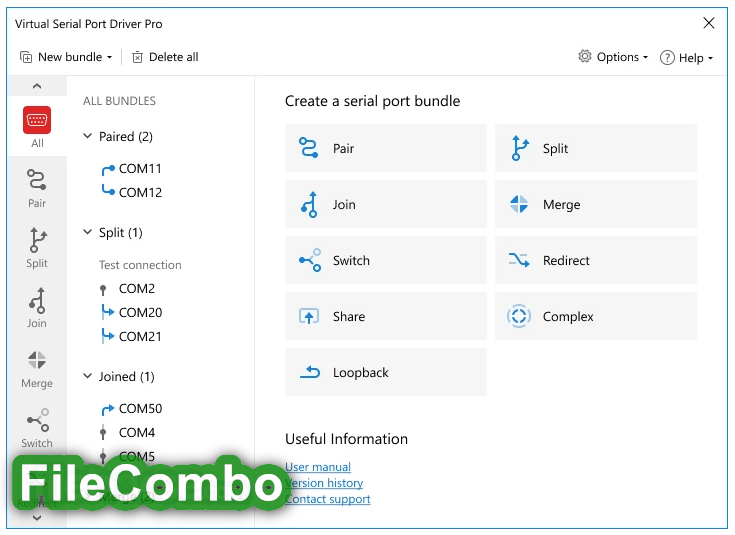Open the Help menu
The height and width of the screenshot is (535, 735).
[687, 58]
